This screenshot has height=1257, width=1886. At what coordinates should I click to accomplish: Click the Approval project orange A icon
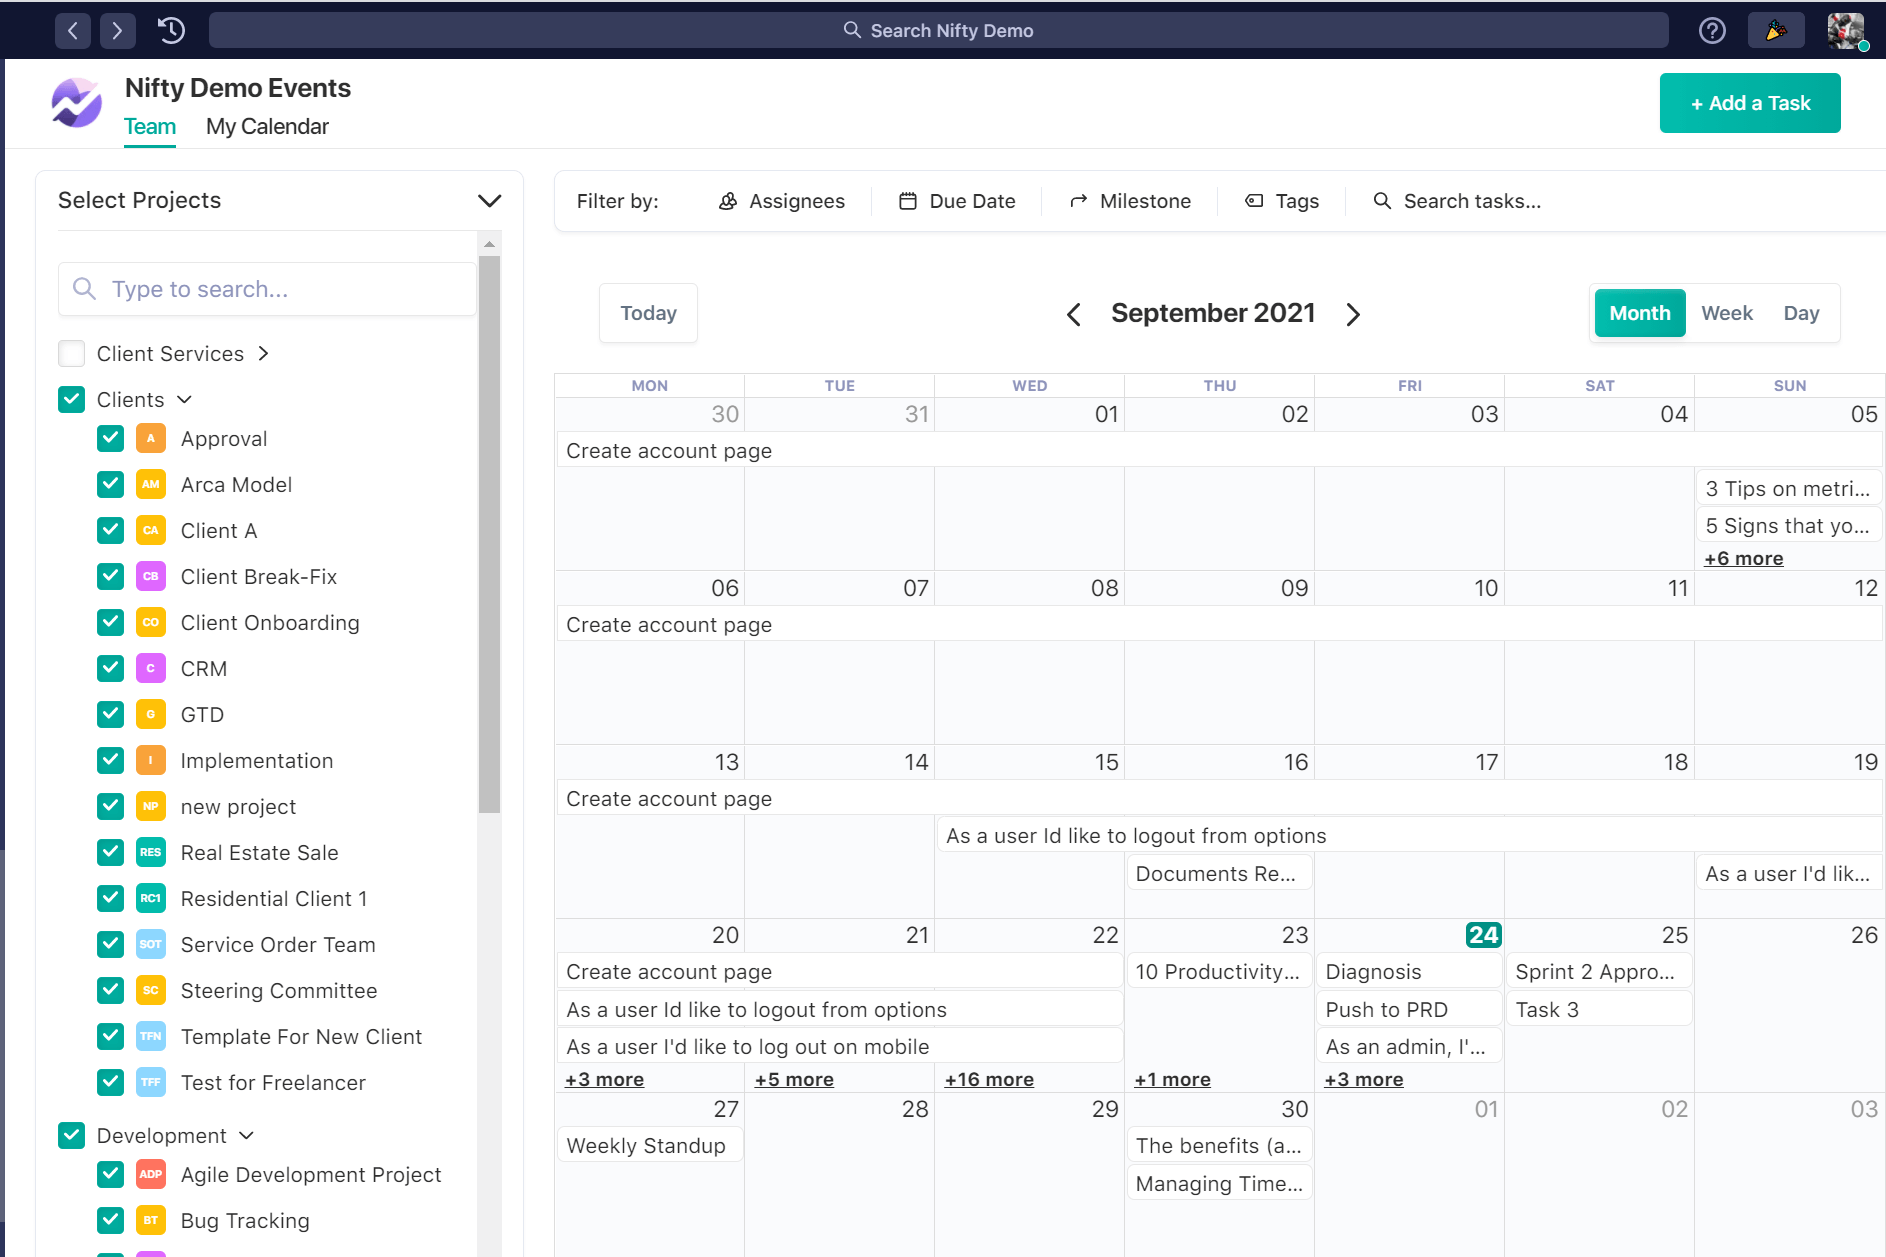point(151,439)
